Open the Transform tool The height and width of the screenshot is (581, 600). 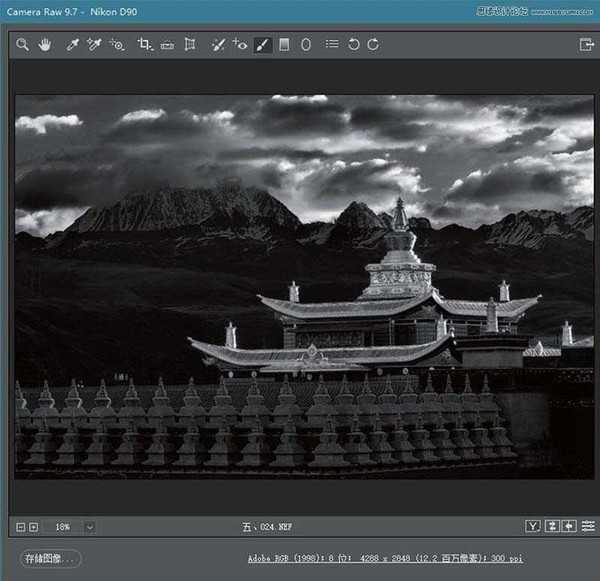189,45
